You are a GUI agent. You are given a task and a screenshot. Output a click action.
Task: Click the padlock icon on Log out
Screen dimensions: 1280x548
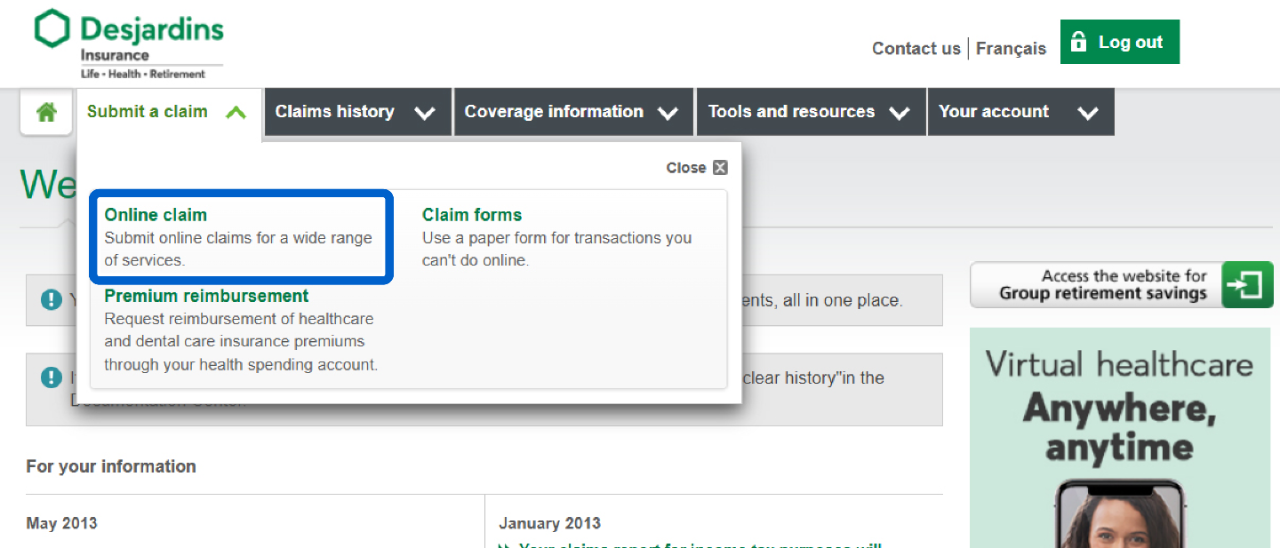(x=1078, y=42)
